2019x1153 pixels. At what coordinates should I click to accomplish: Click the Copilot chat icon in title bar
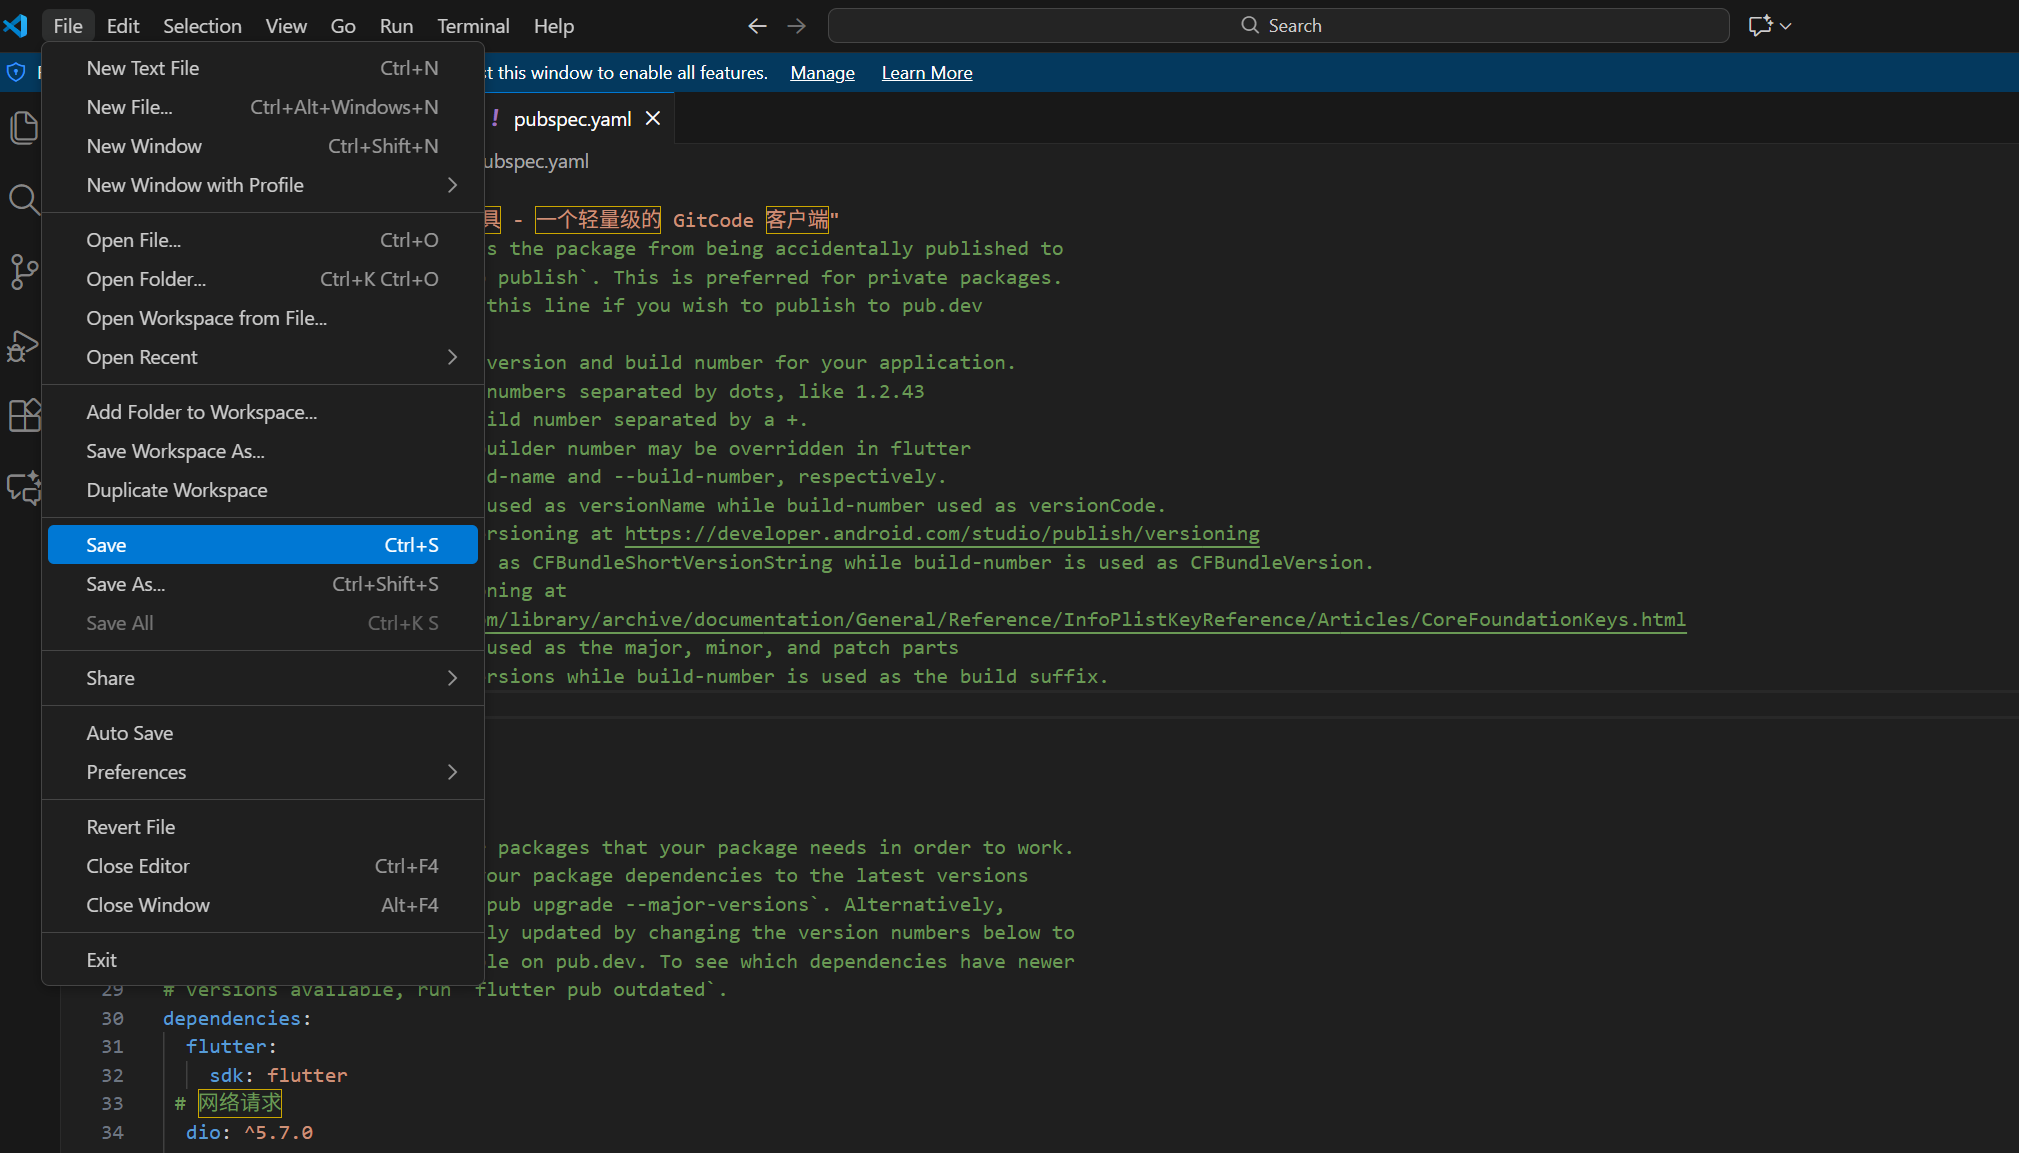click(1760, 26)
